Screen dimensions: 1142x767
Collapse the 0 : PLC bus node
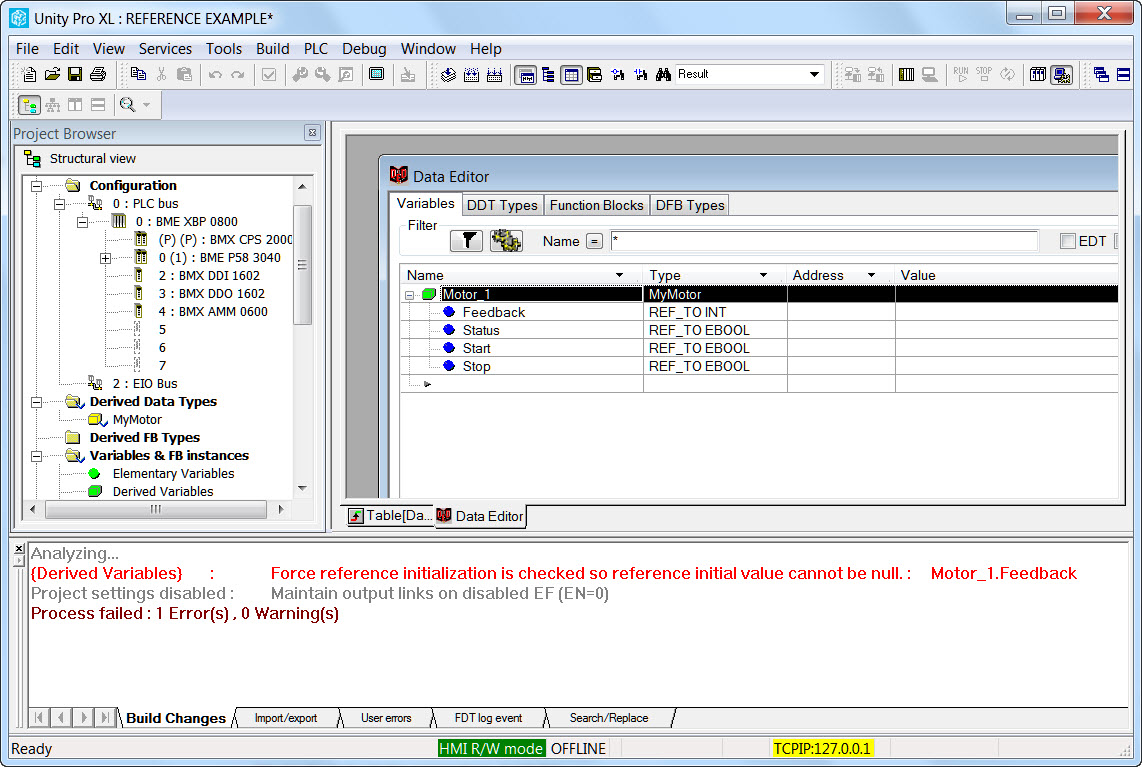[x=60, y=204]
